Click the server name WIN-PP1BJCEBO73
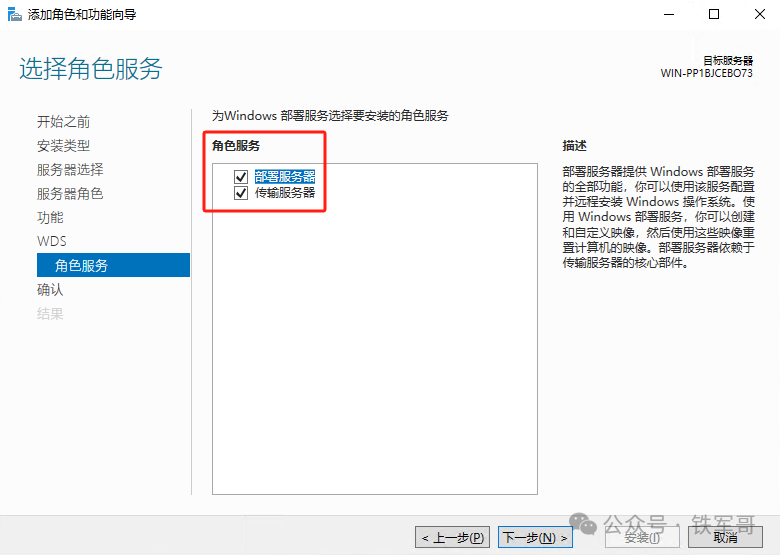This screenshot has height=555, width=780. (706, 73)
